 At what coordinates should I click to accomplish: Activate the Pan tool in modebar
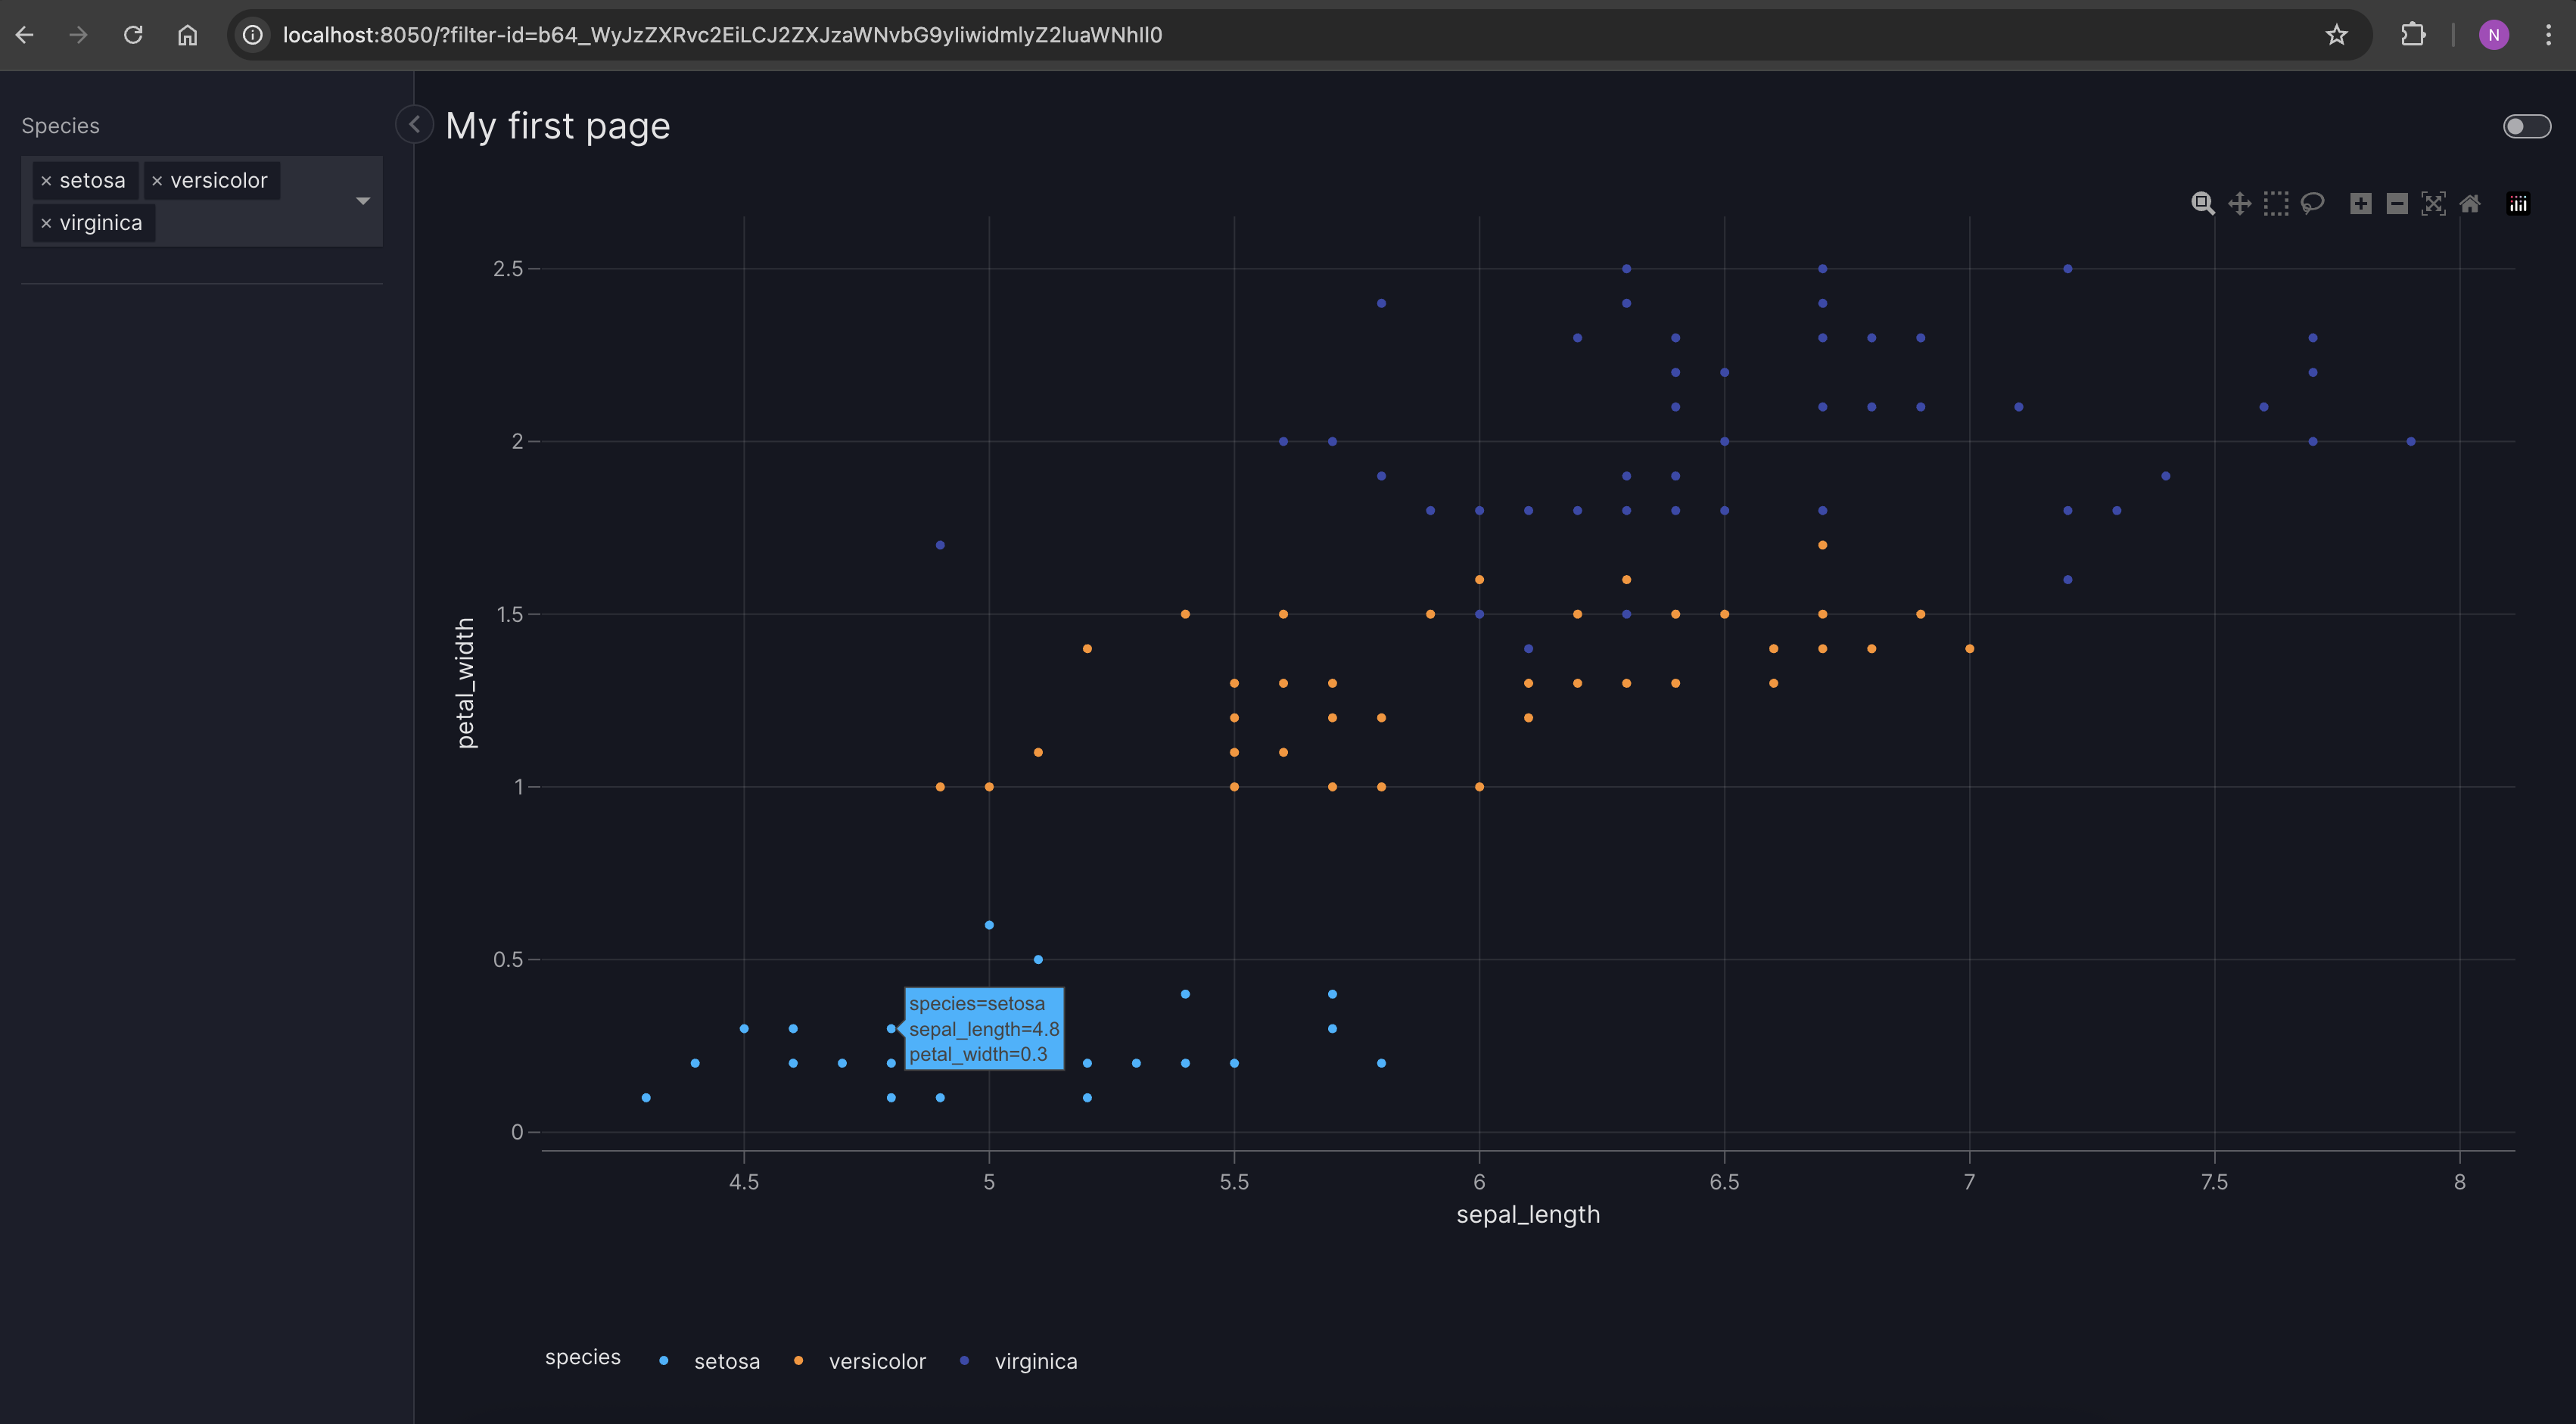(2239, 204)
